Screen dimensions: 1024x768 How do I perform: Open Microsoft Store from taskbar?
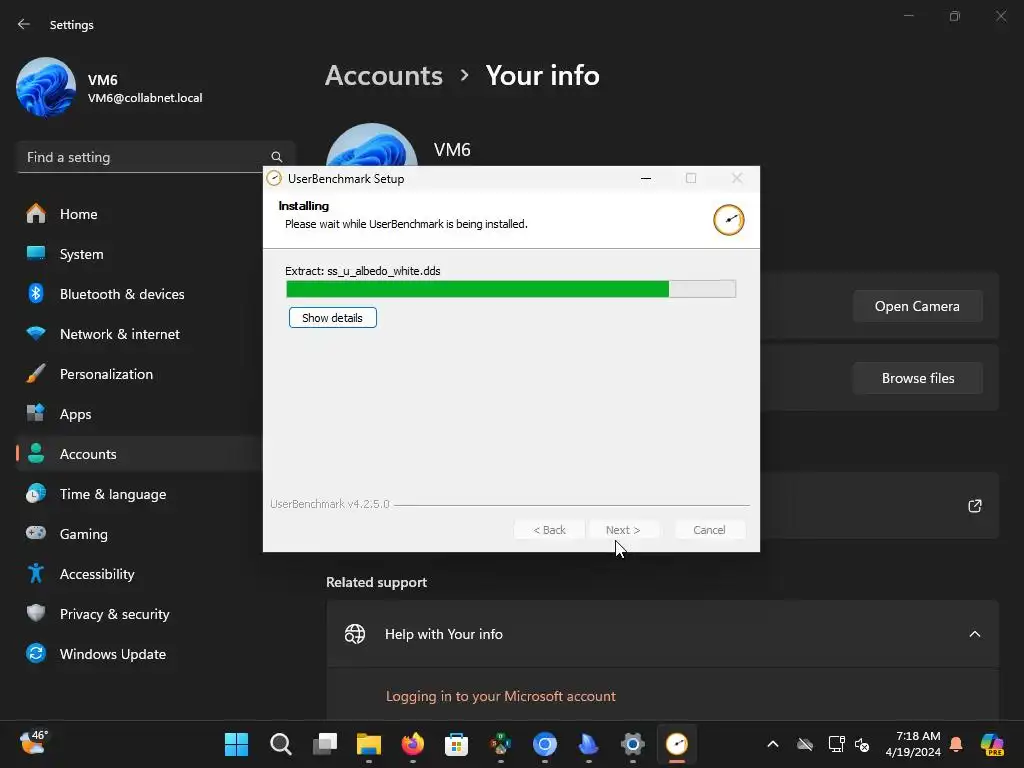coord(456,744)
